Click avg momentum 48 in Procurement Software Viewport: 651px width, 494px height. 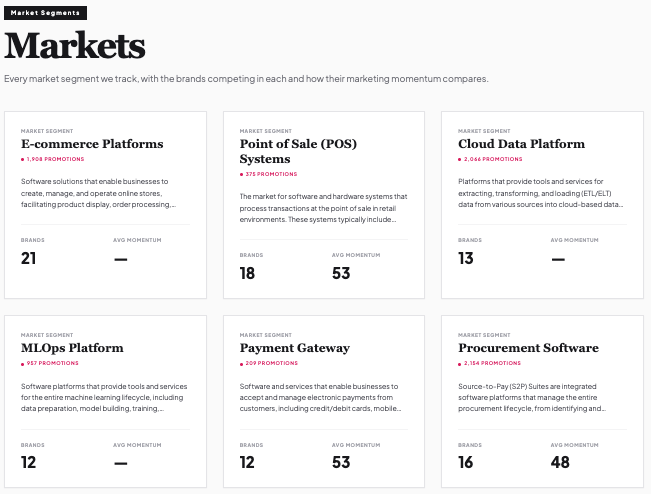point(560,462)
